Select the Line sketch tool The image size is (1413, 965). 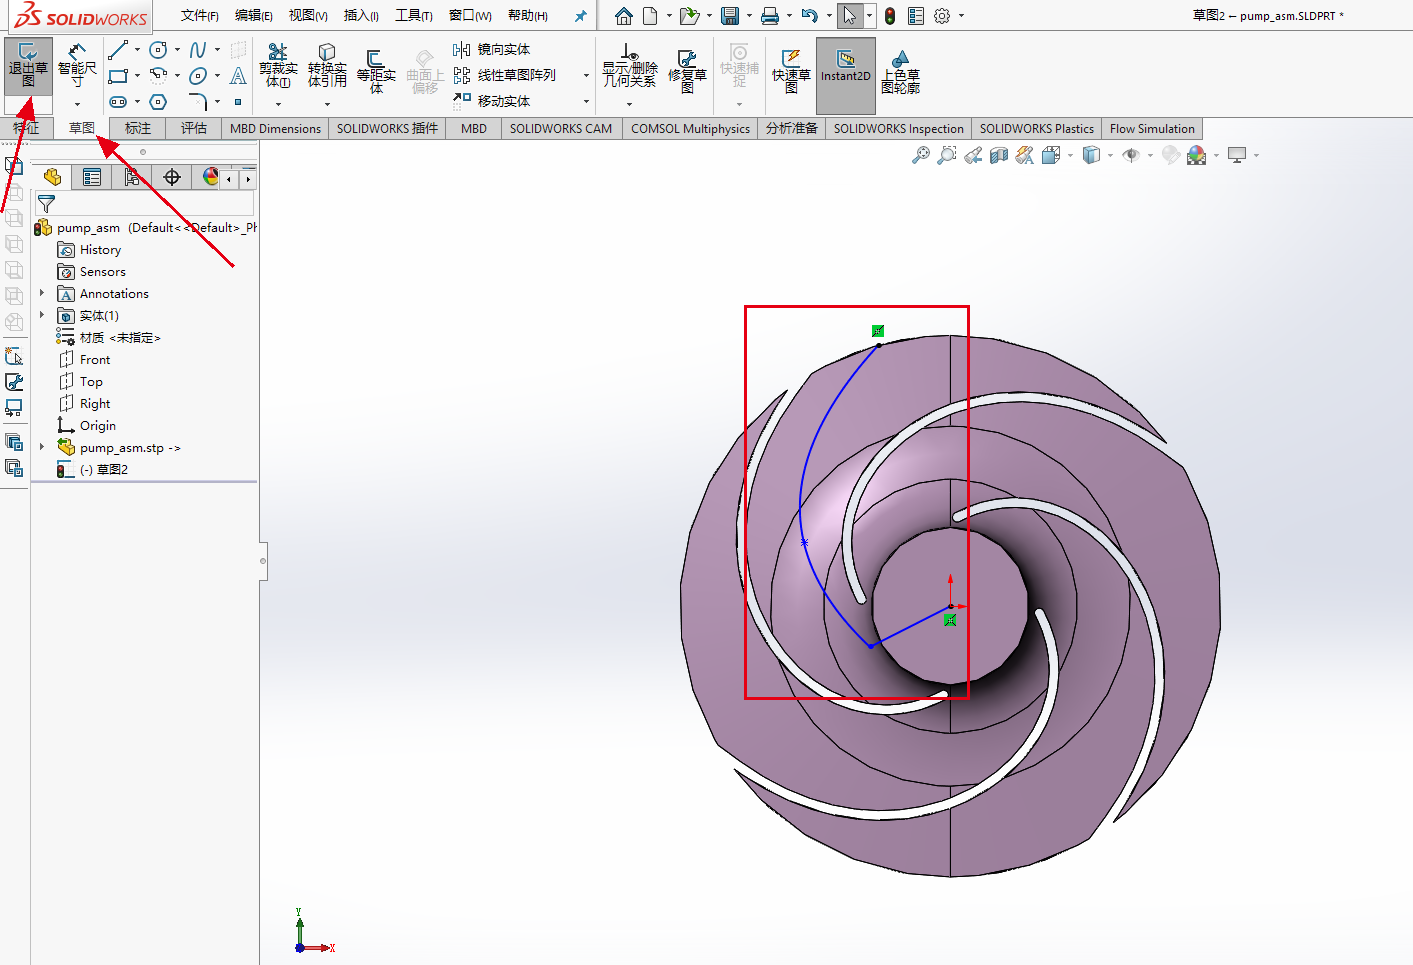pos(119,48)
